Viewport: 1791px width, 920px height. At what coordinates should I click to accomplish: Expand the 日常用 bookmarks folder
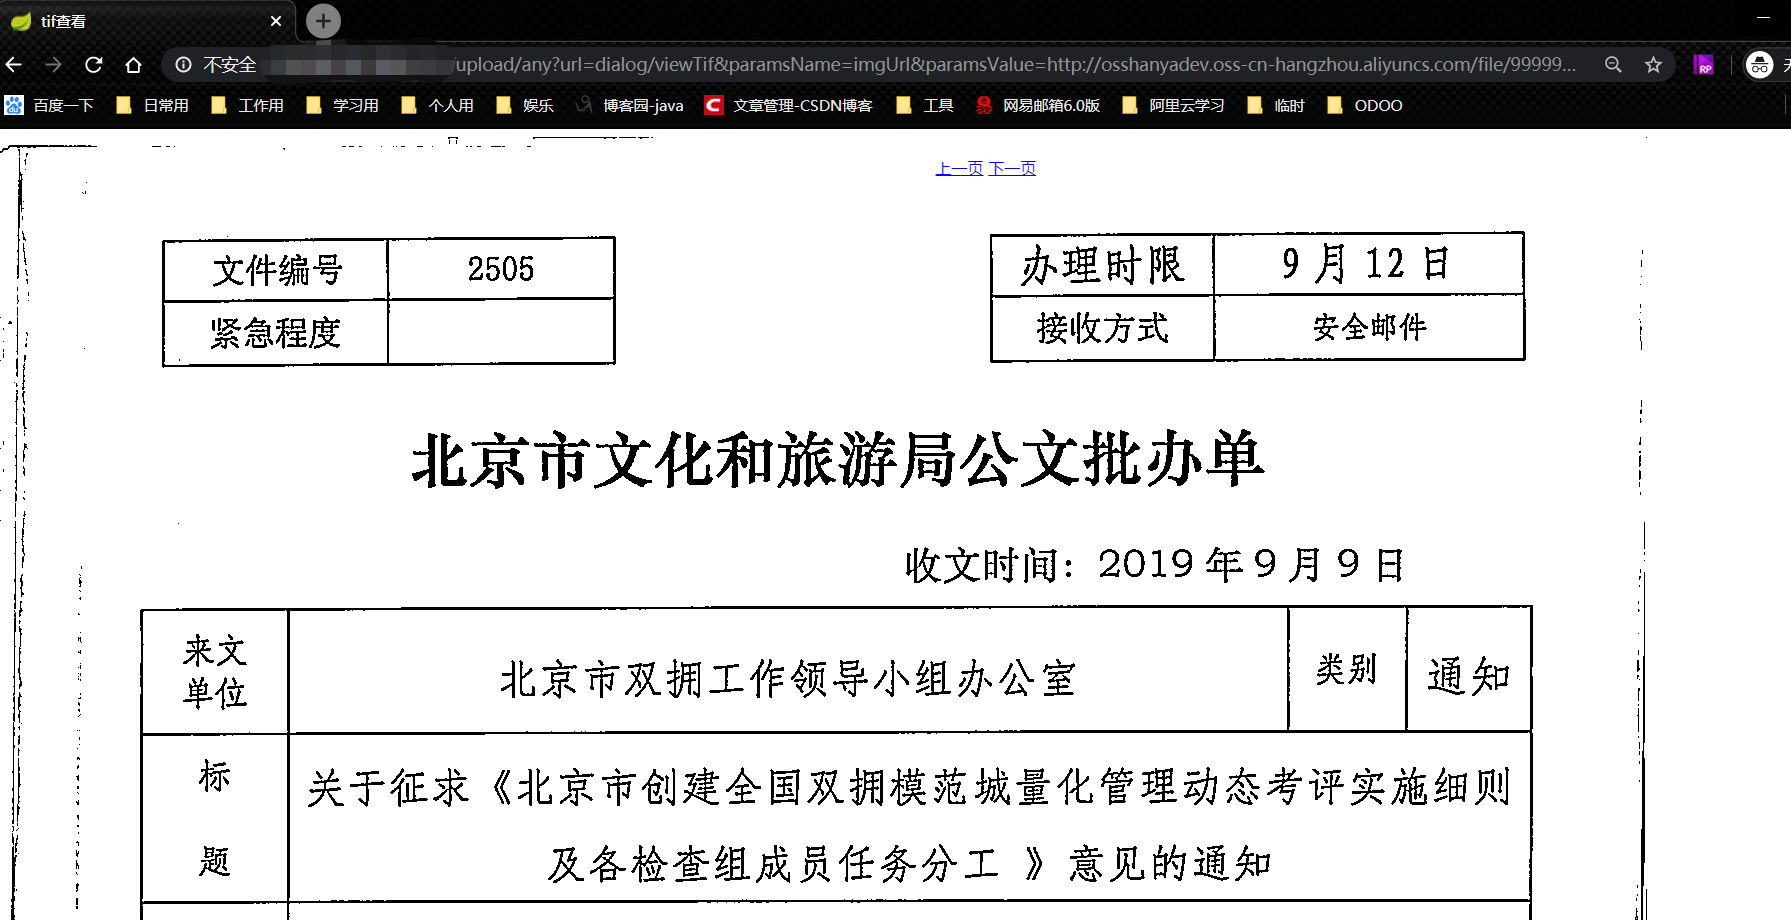coord(163,104)
